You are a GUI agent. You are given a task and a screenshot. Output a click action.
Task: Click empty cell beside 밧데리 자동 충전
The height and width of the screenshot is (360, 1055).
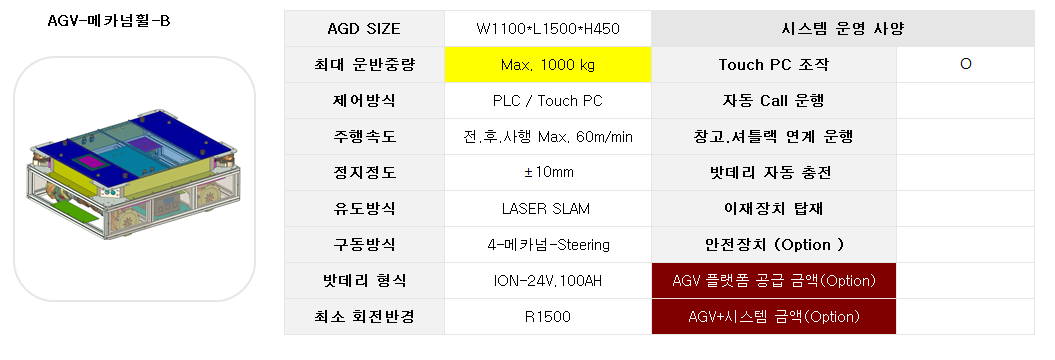click(x=966, y=173)
